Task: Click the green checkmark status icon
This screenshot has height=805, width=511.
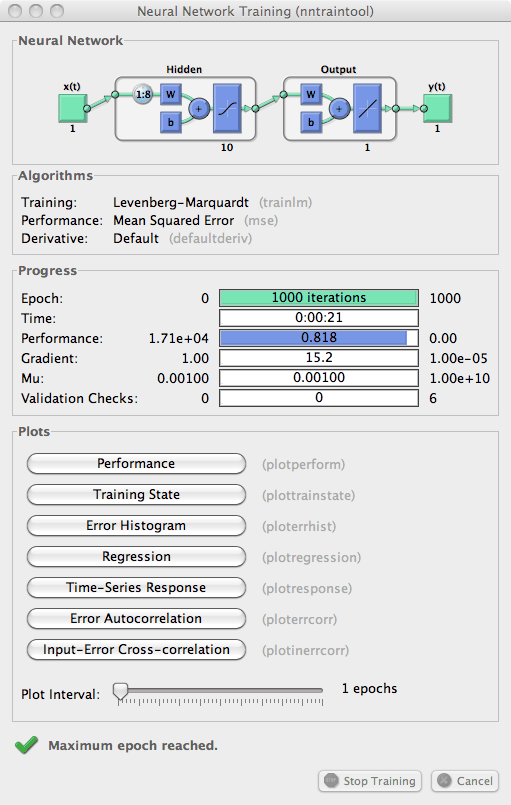Action: click(26, 745)
